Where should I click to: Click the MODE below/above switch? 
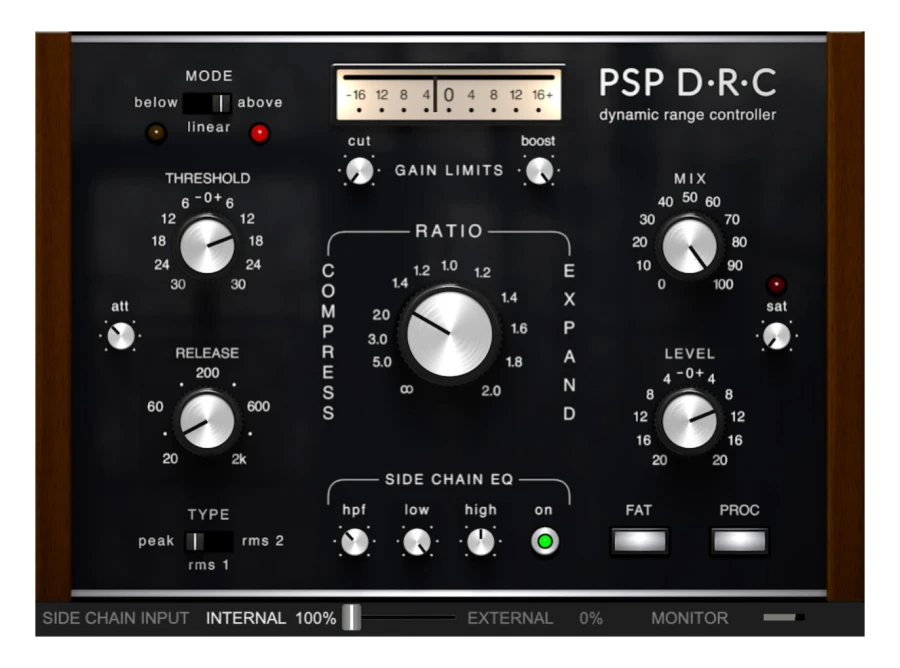pos(207,103)
